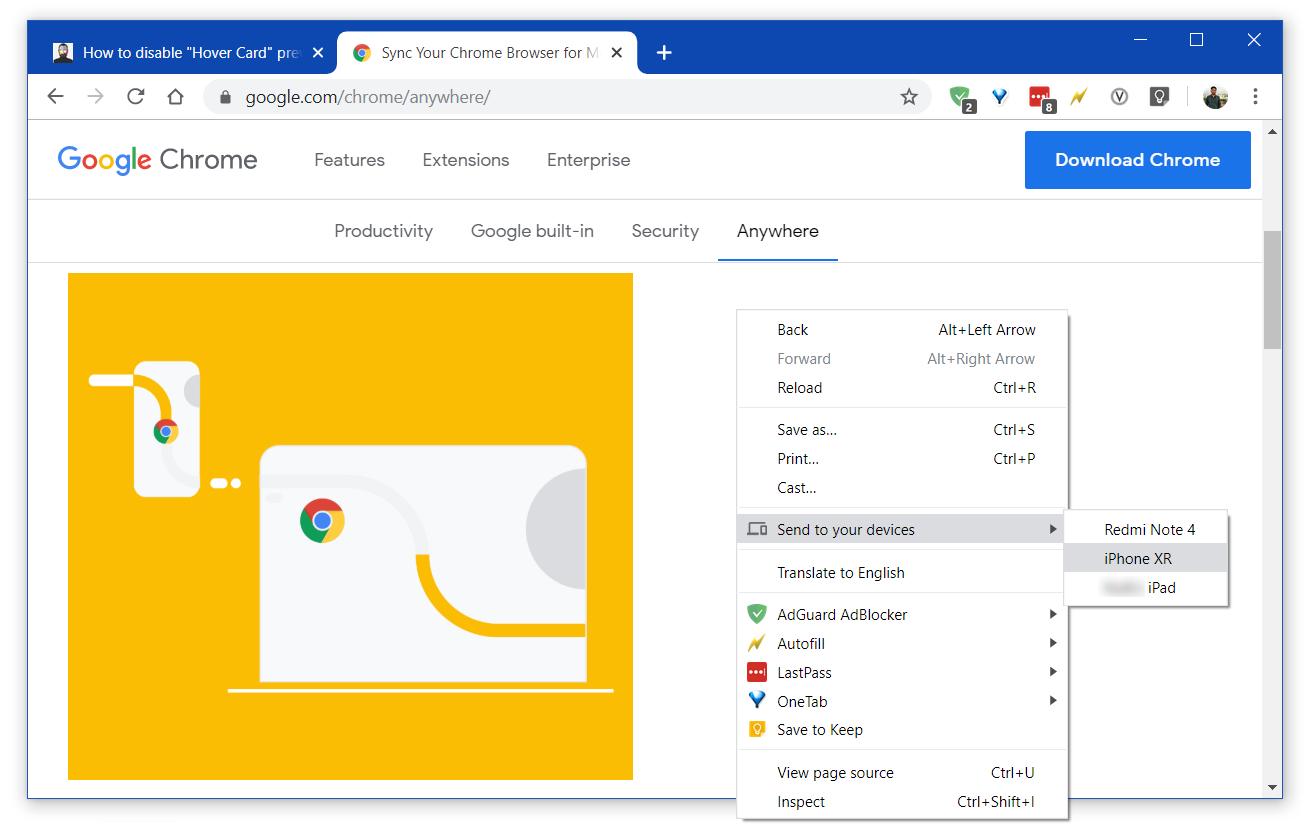Click the circled V extension icon in toolbar
1309x839 pixels.
point(1120,97)
